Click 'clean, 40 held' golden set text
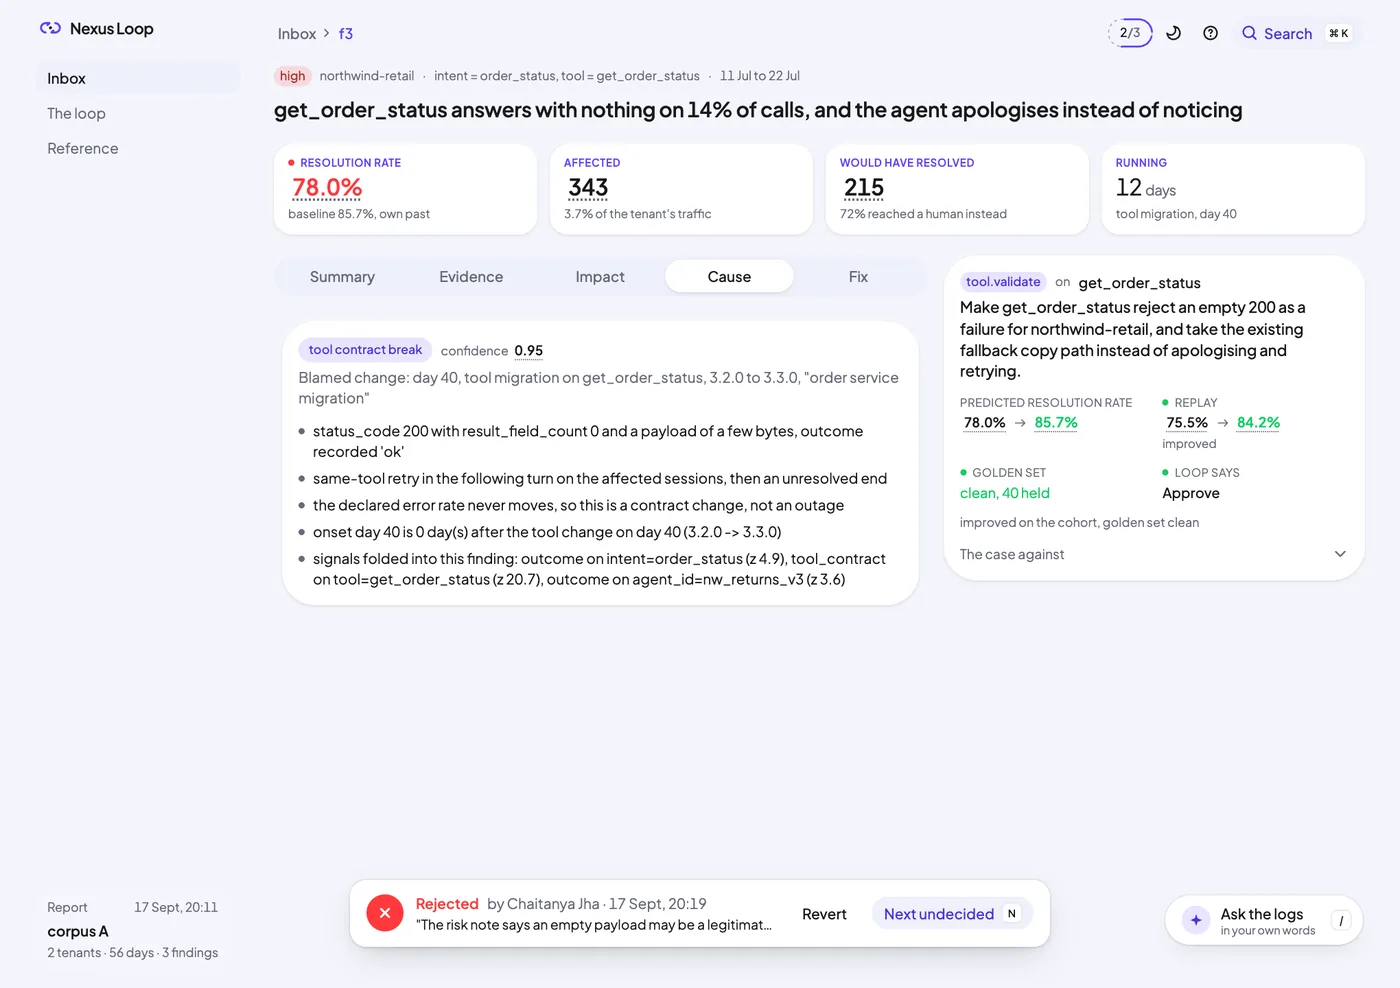This screenshot has height=988, width=1400. (1005, 493)
